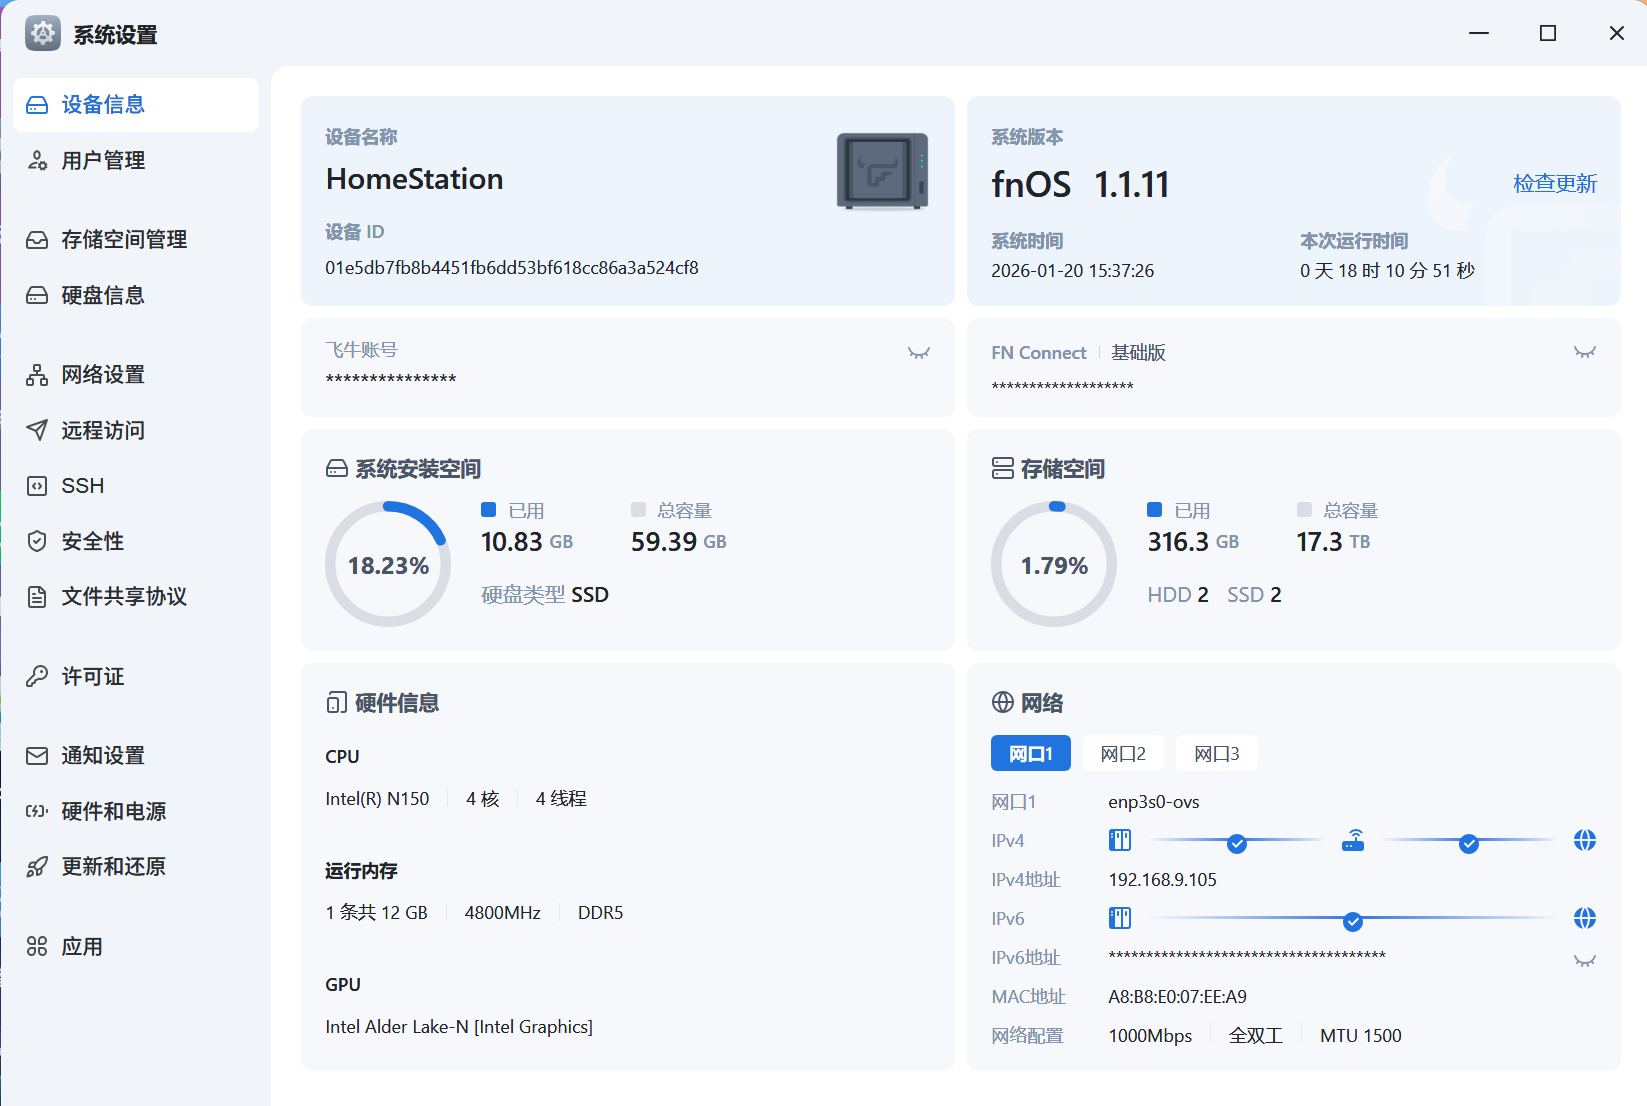Click the 检查更新 check update link

point(1554,184)
